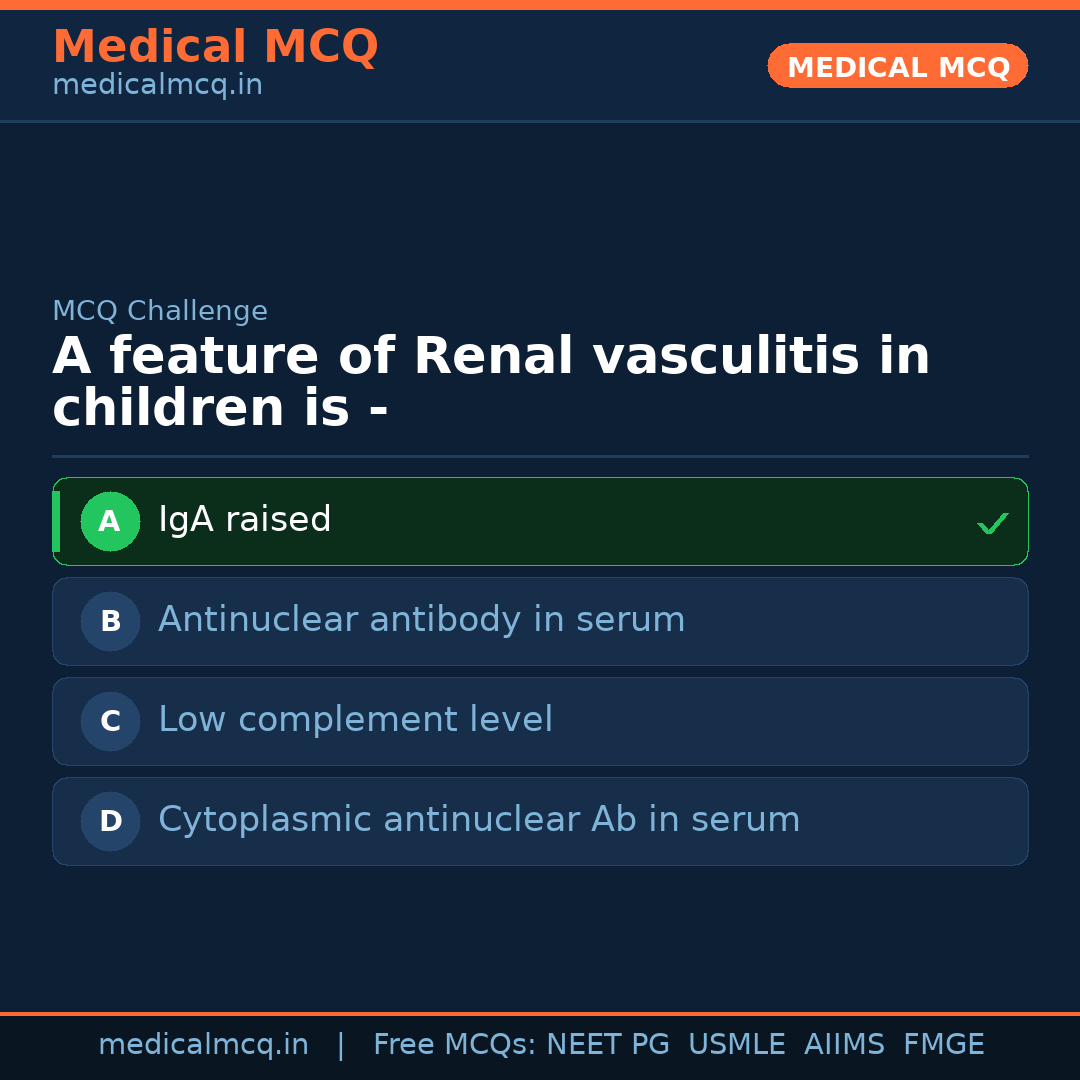Click the green bar left of option A

click(x=56, y=521)
